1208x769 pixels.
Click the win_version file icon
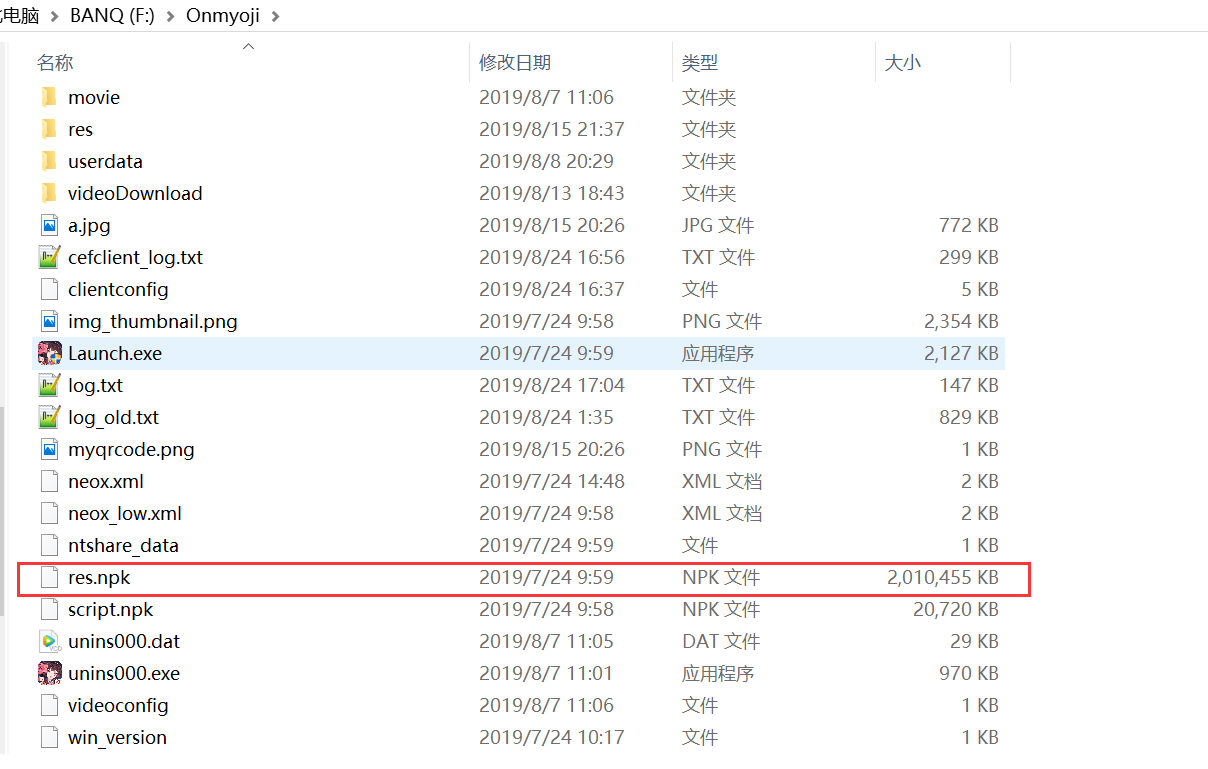click(x=49, y=737)
